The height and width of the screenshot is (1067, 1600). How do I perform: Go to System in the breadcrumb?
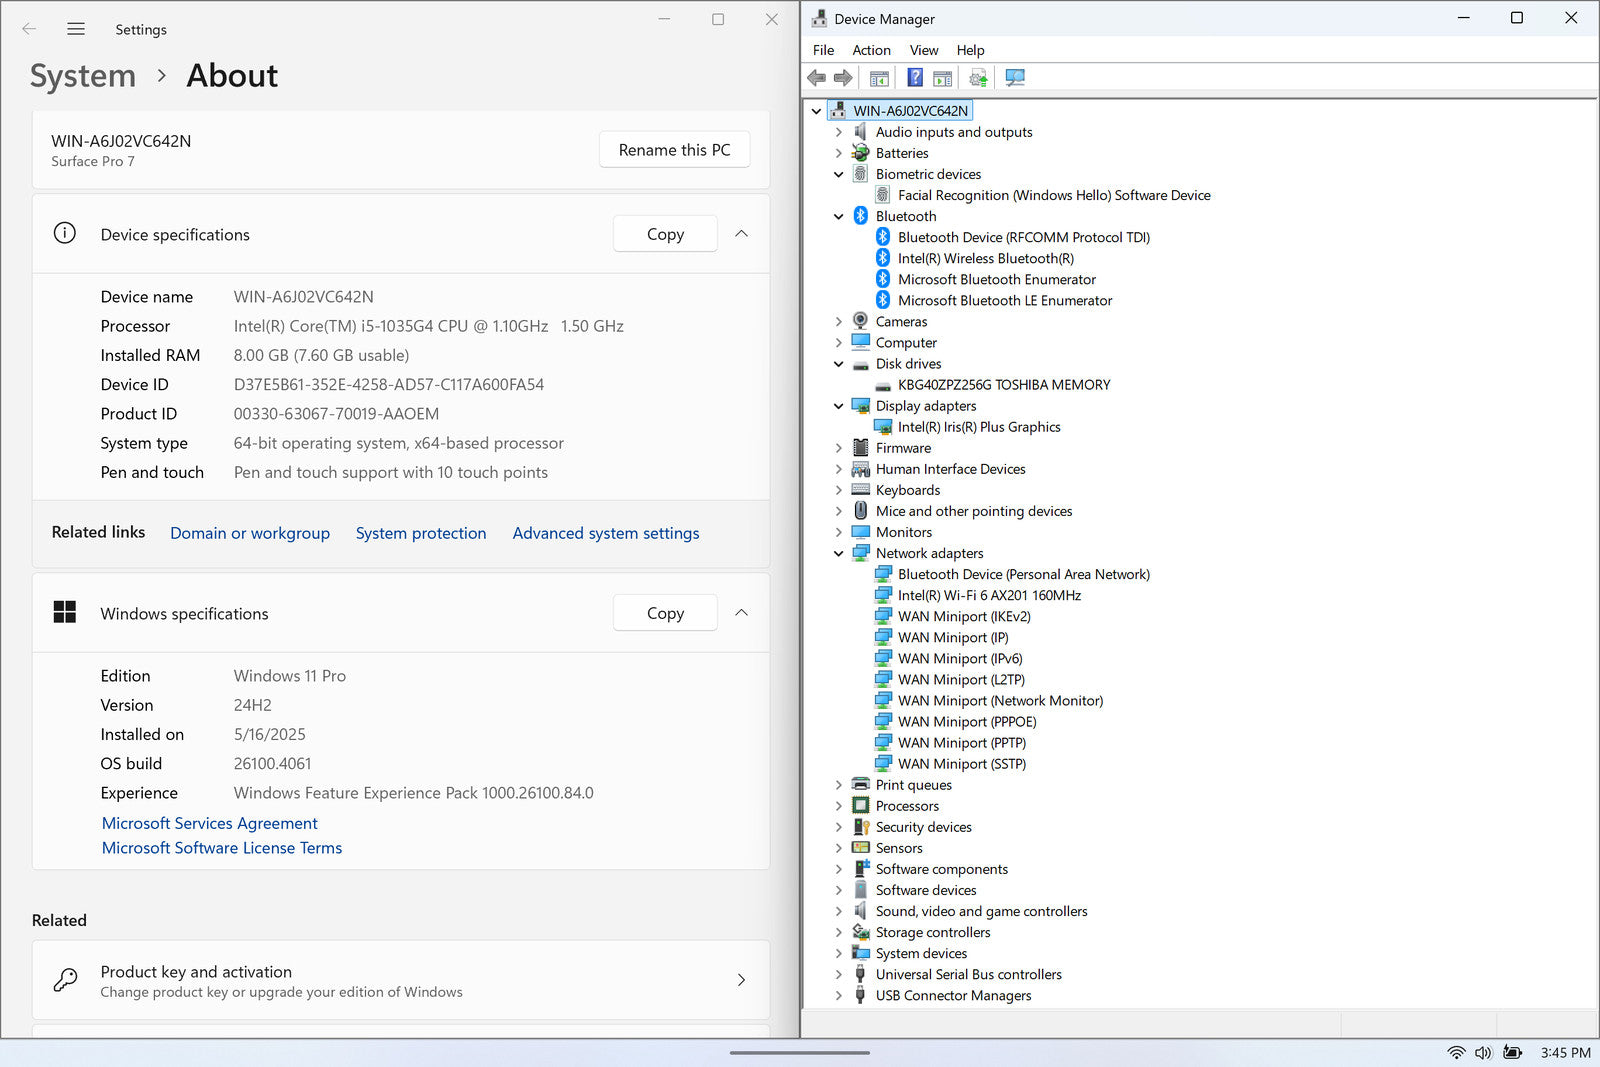(83, 76)
